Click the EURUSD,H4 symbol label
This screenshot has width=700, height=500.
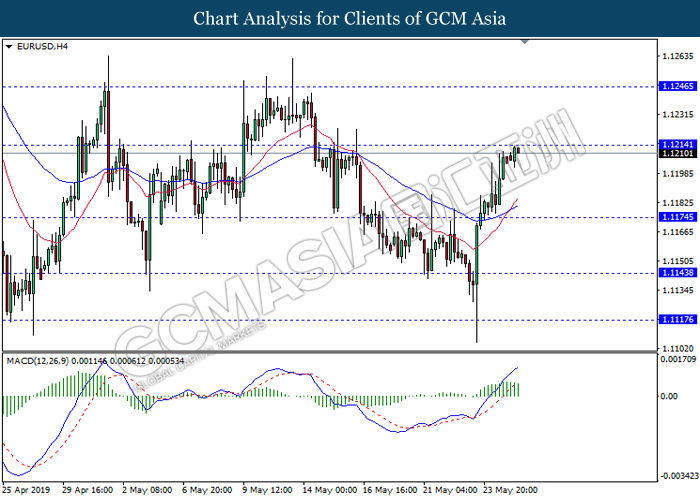pos(42,46)
